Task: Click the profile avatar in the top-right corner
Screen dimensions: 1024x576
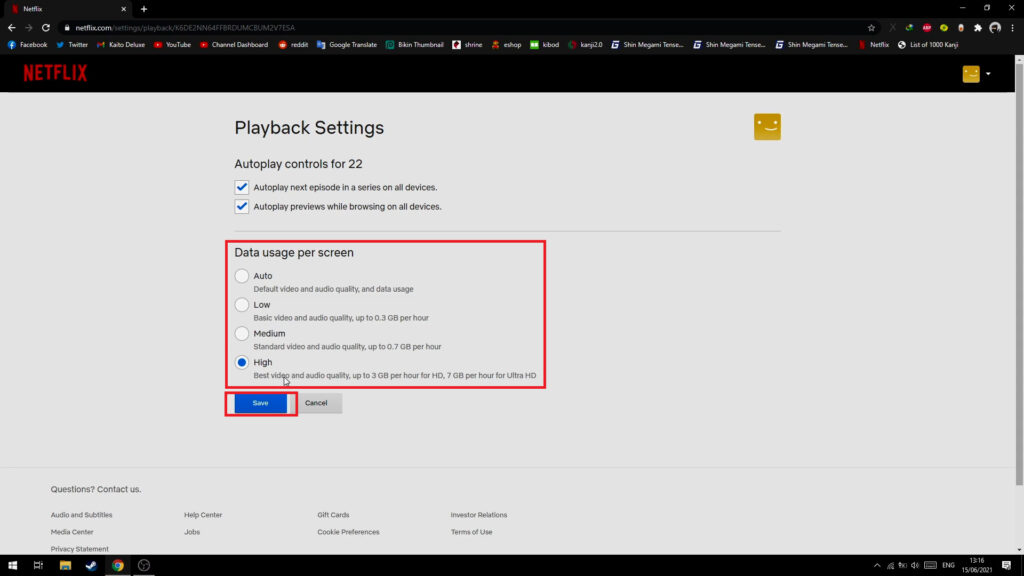Action: pyautogui.click(x=967, y=73)
